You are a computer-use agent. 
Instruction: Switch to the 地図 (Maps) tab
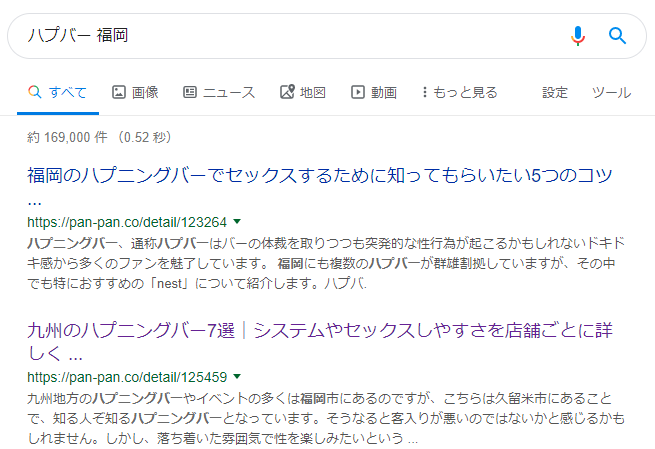(x=303, y=92)
